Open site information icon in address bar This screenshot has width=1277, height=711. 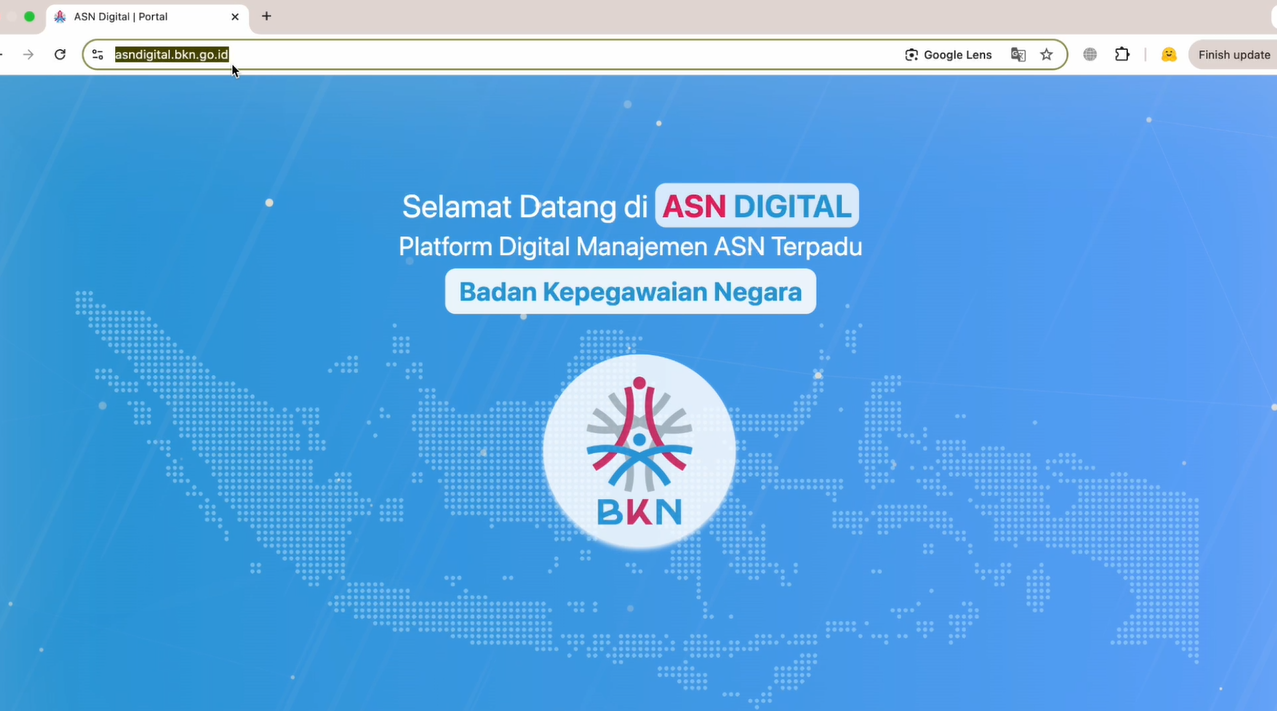coord(98,55)
